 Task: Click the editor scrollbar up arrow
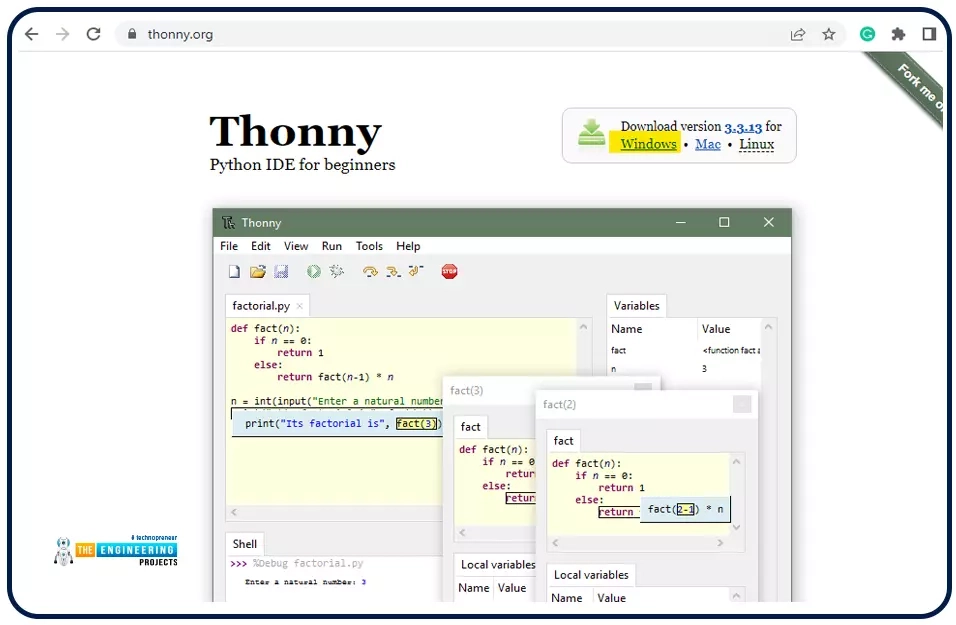coord(583,327)
